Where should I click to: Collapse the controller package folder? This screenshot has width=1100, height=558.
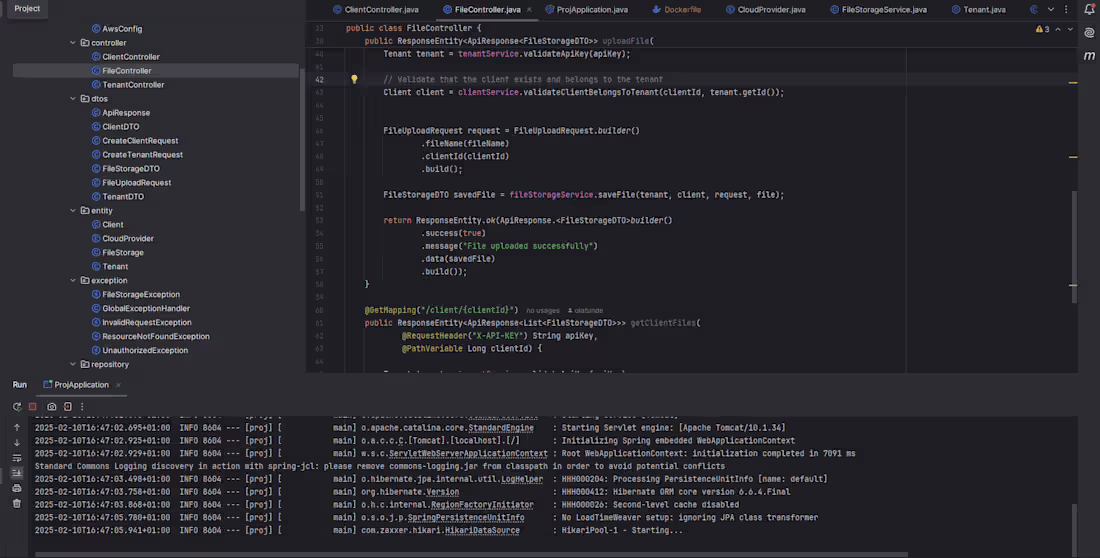pos(74,43)
